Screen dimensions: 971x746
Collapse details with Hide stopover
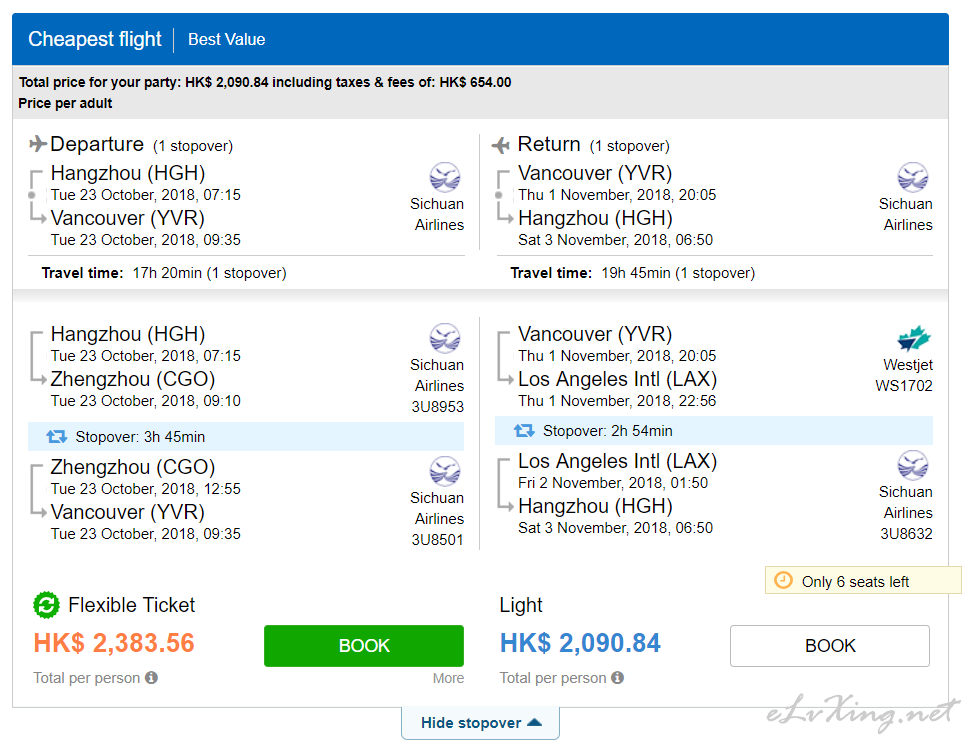pyautogui.click(x=481, y=722)
